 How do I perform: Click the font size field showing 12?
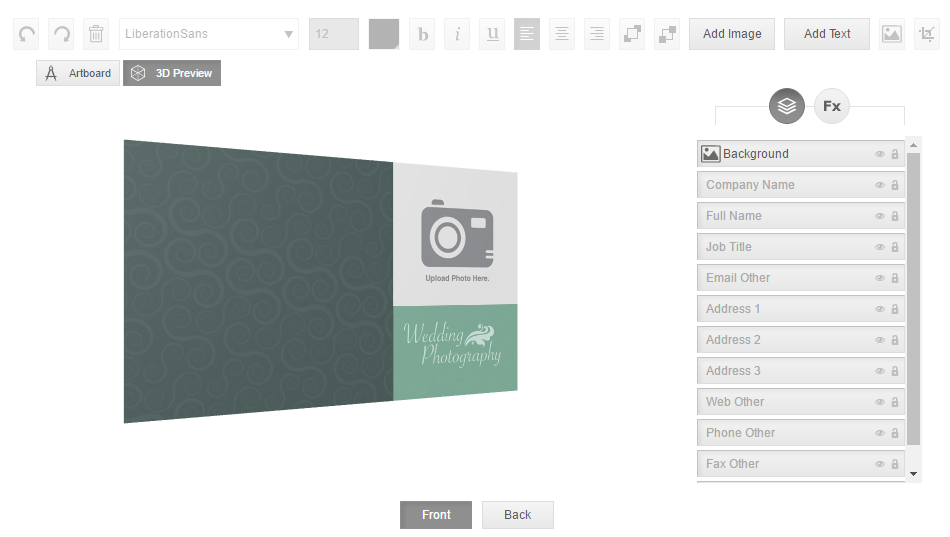[334, 34]
